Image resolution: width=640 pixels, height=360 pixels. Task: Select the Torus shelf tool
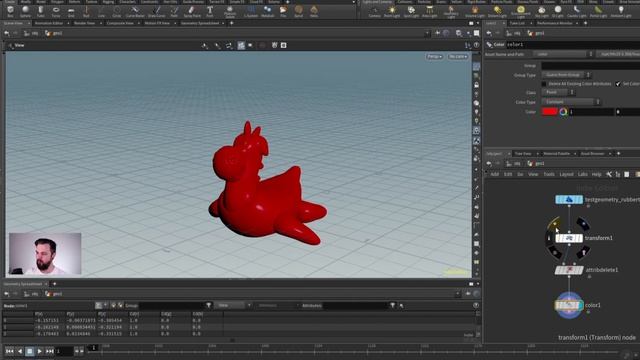(56, 11)
